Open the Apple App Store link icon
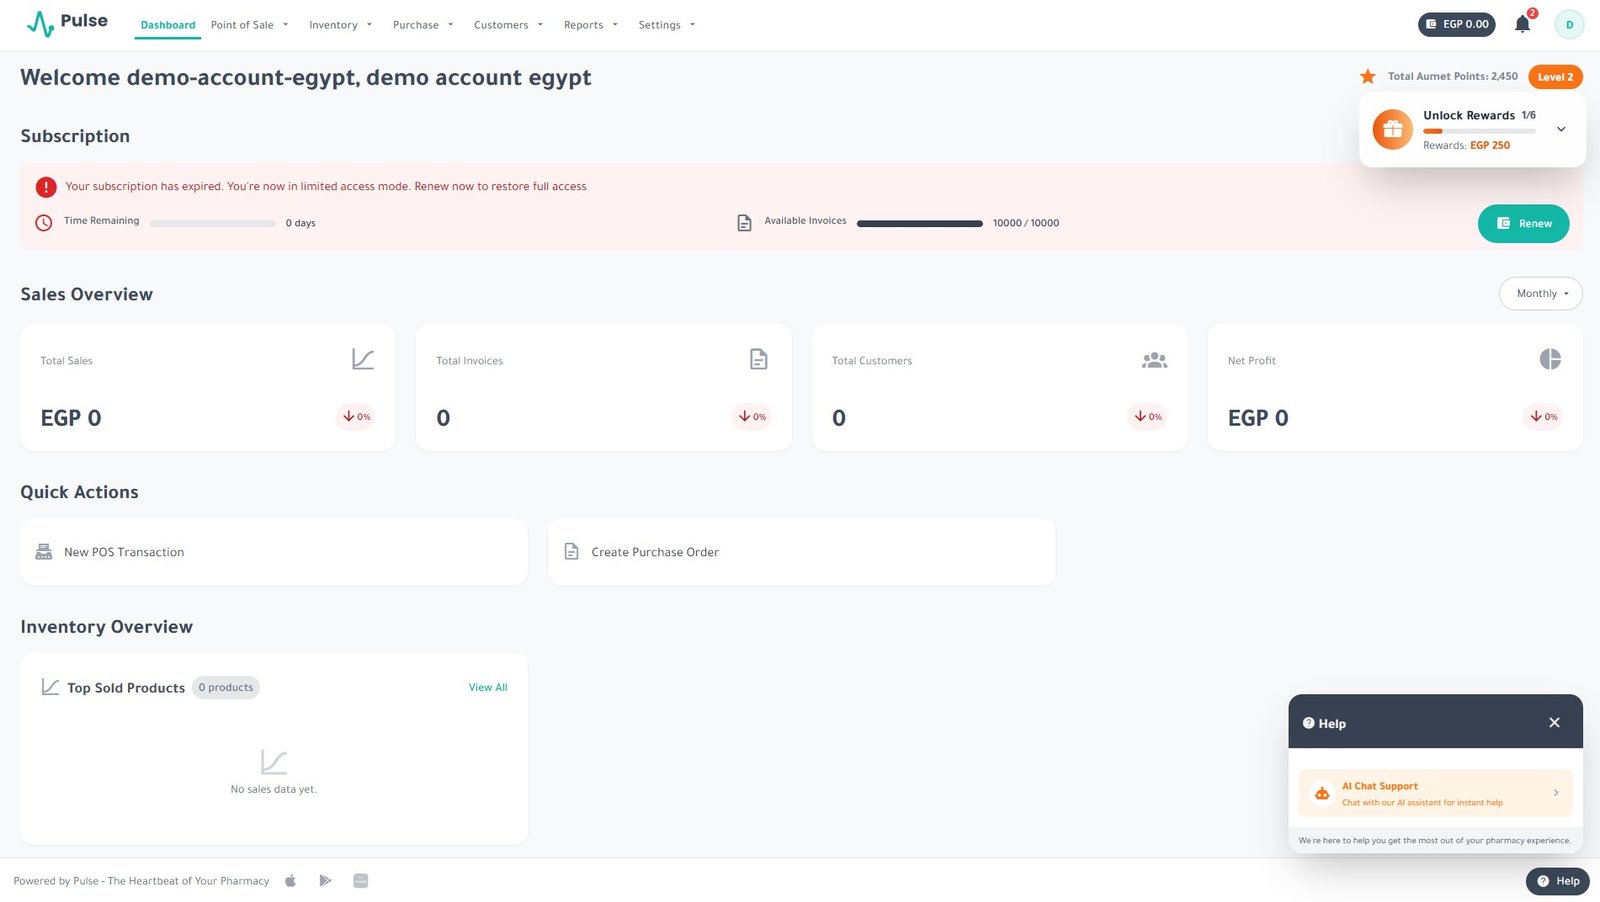 click(x=291, y=881)
